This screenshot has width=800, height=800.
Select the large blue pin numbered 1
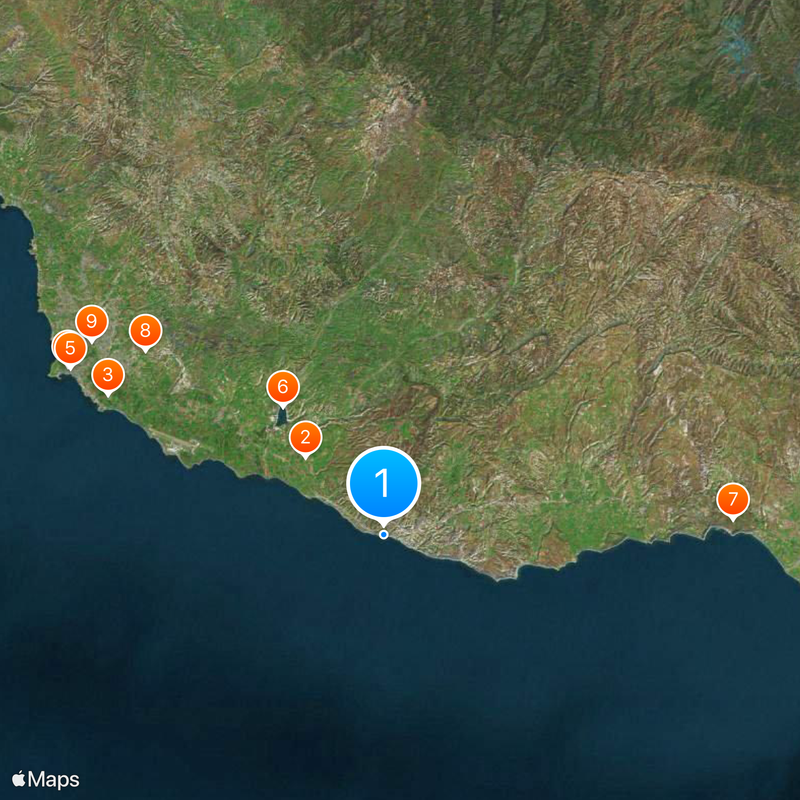(x=383, y=483)
